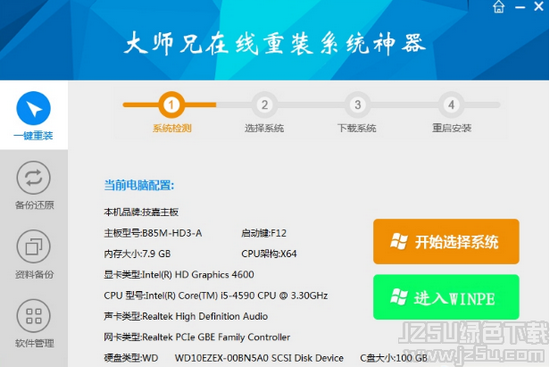Click the CPU架构:X64 text
This screenshot has height=367, width=550.
[x=269, y=254]
